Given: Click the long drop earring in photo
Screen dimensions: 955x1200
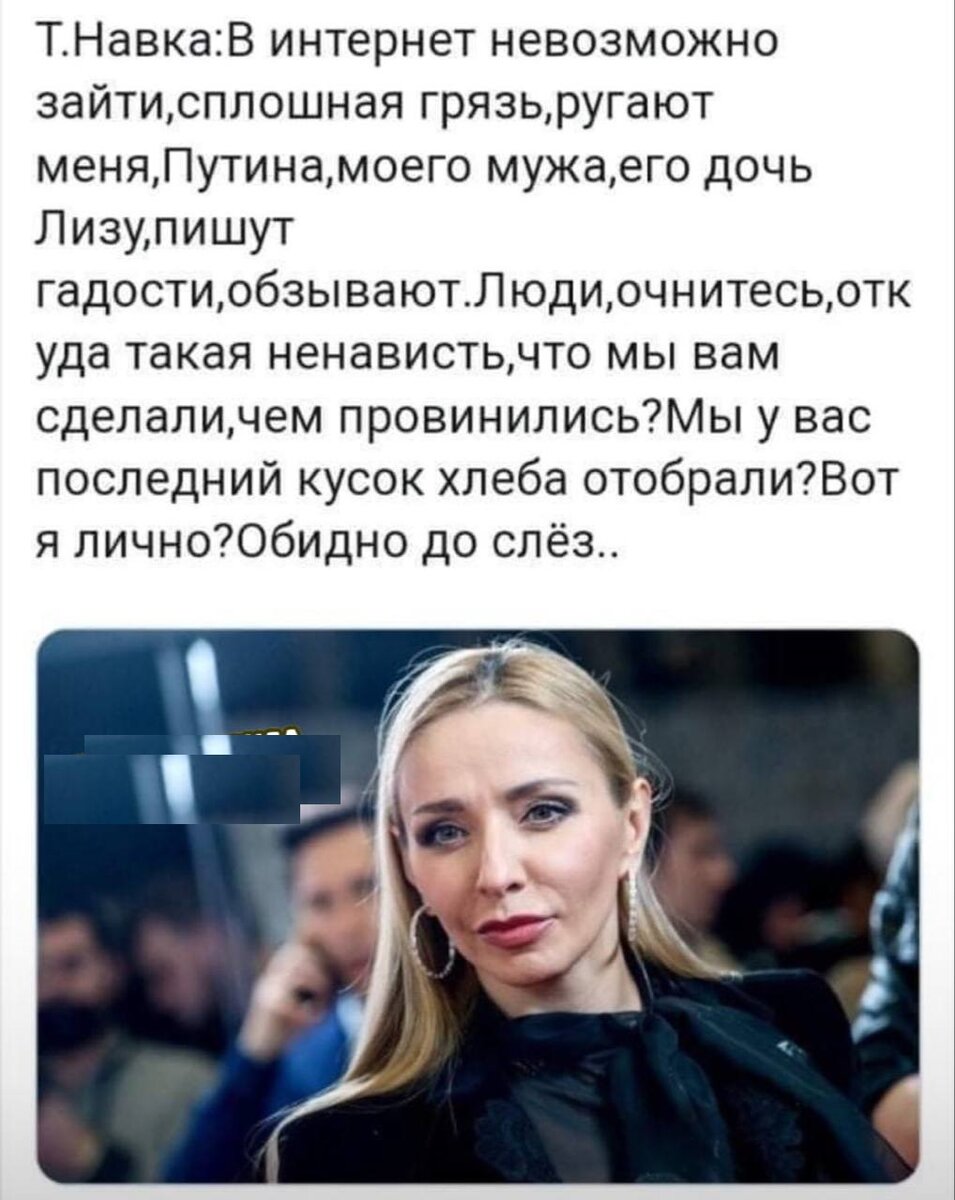Looking at the screenshot, I should pyautogui.click(x=632, y=905).
